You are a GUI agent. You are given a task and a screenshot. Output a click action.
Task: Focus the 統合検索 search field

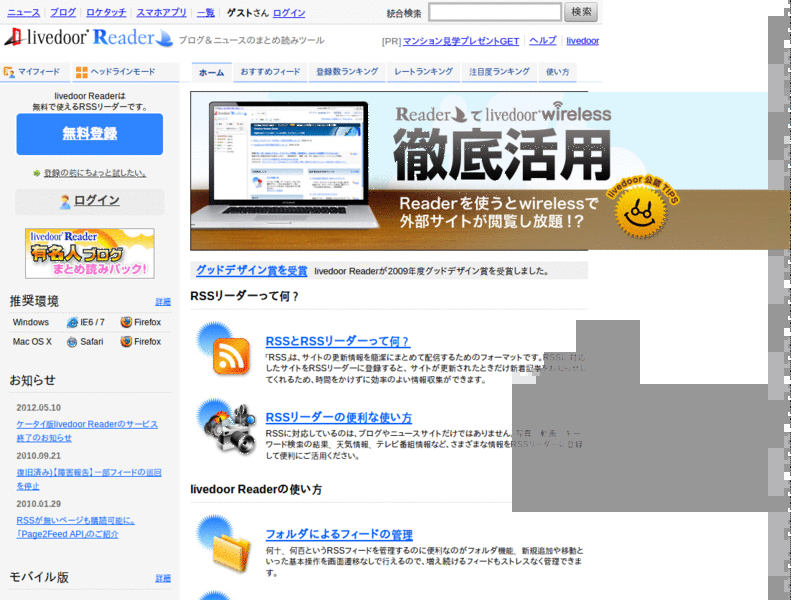point(494,12)
